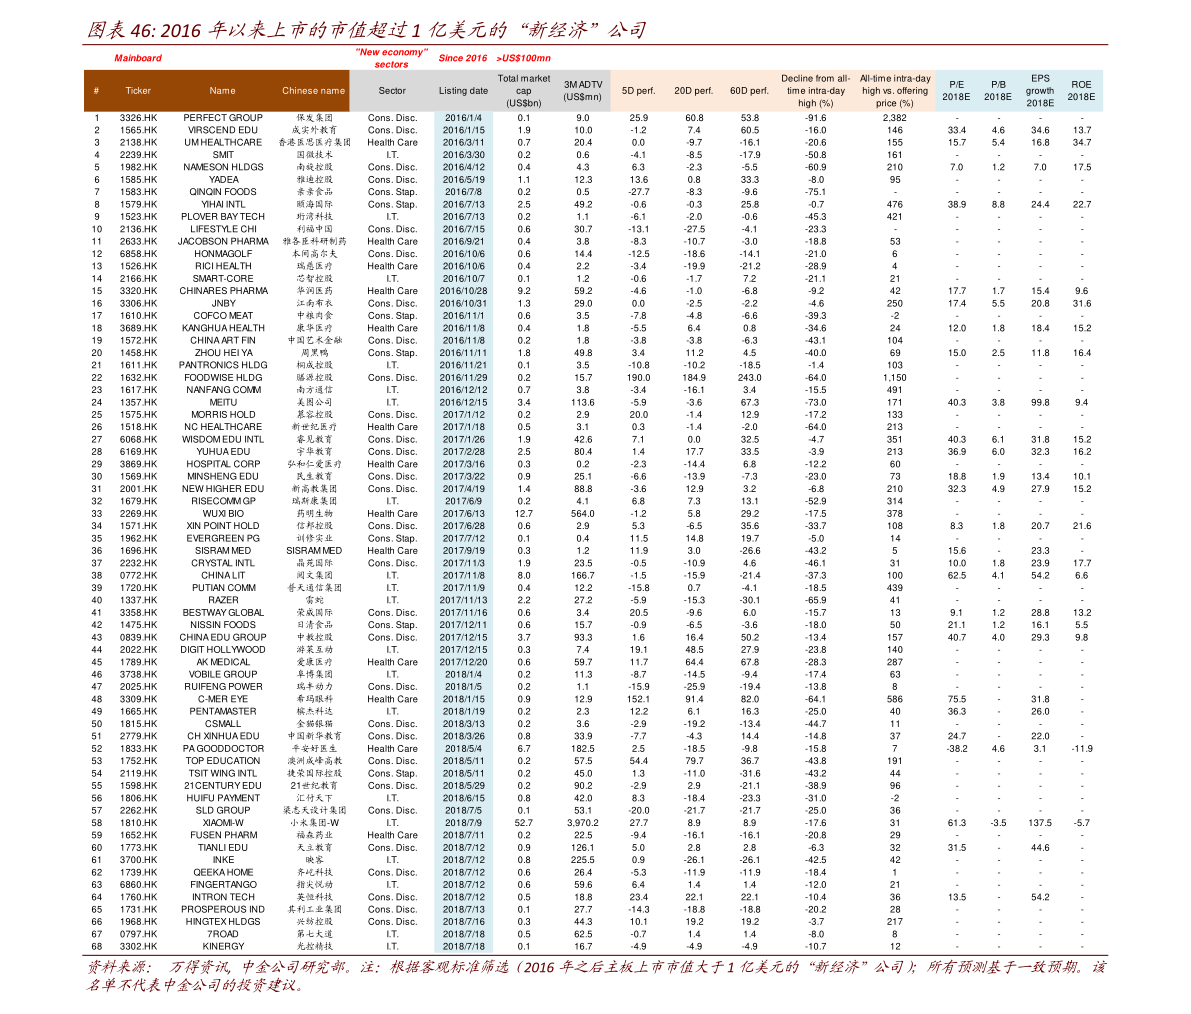Click the Listing date column header
The image size is (1191, 1014).
point(463,90)
